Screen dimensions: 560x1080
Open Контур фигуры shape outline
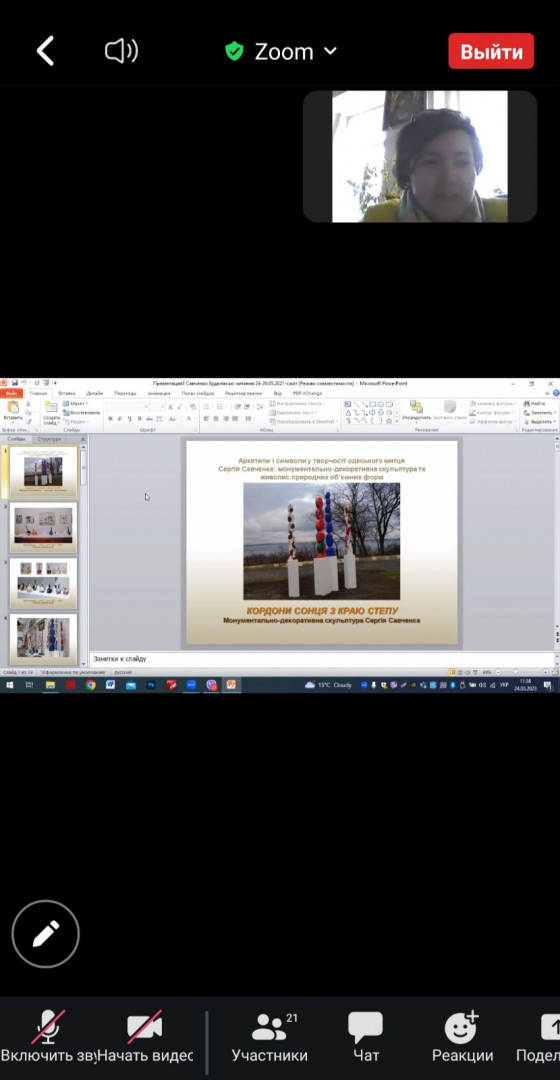493,413
